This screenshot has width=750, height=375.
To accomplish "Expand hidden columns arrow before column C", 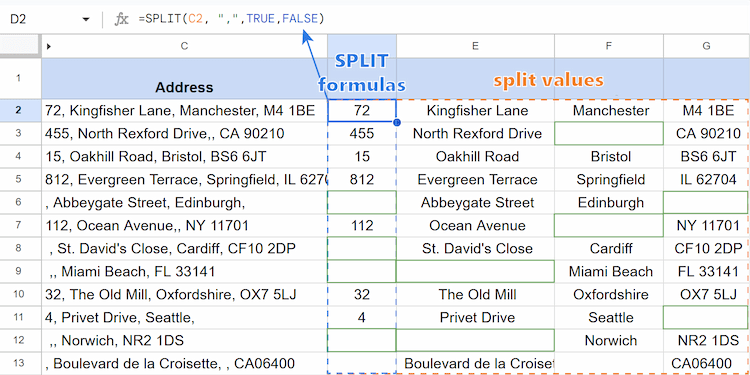I will pos(49,46).
